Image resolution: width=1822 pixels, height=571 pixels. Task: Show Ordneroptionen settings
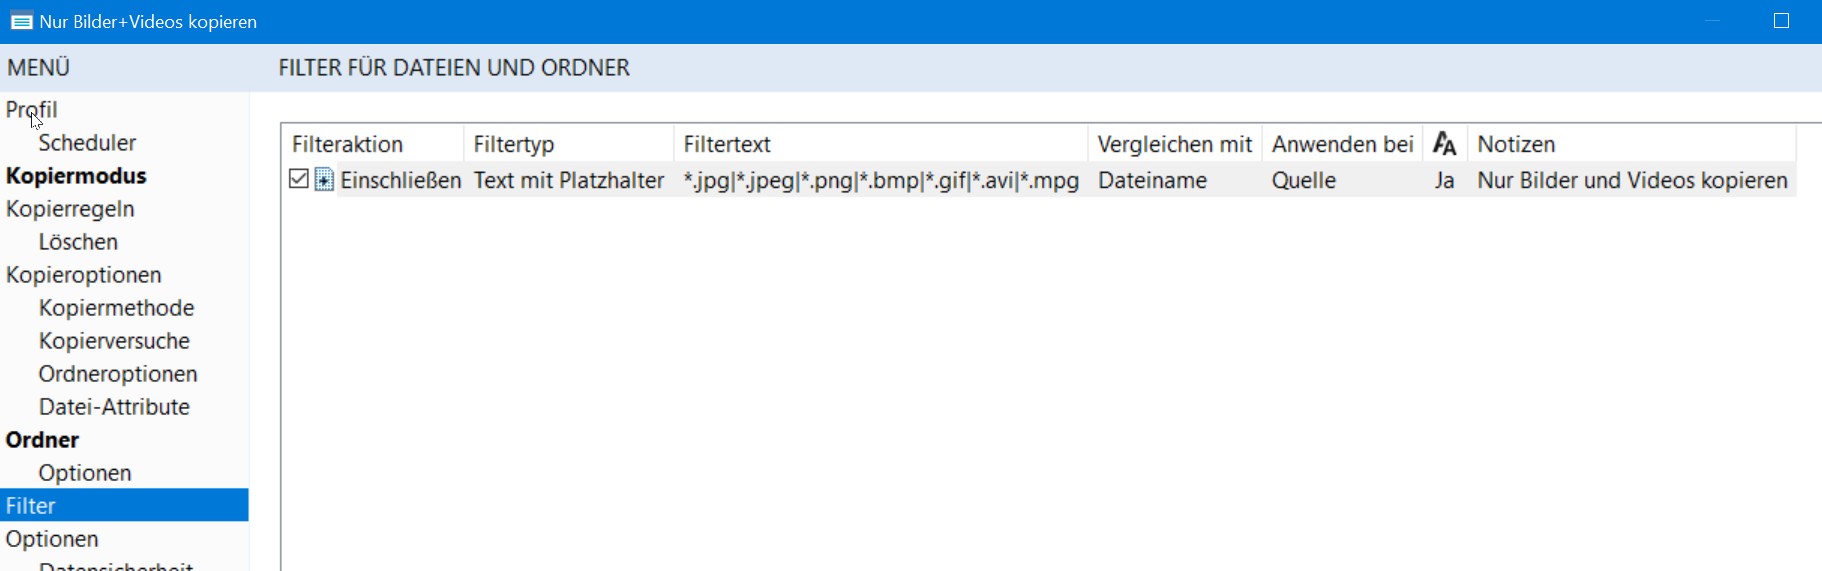(118, 374)
